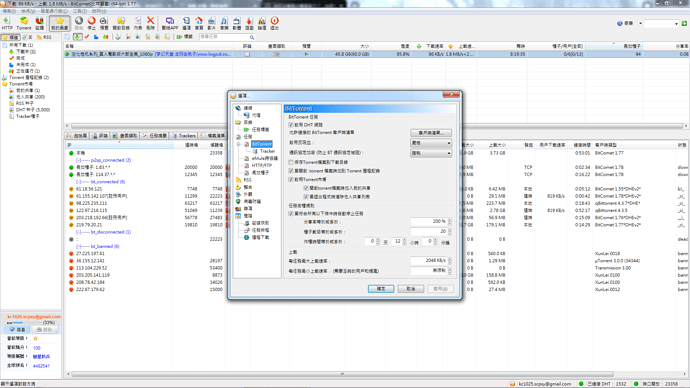This screenshot has height=388, width=690.
Task: Collapse the bt_banned (6) group
Action: (x=78, y=246)
